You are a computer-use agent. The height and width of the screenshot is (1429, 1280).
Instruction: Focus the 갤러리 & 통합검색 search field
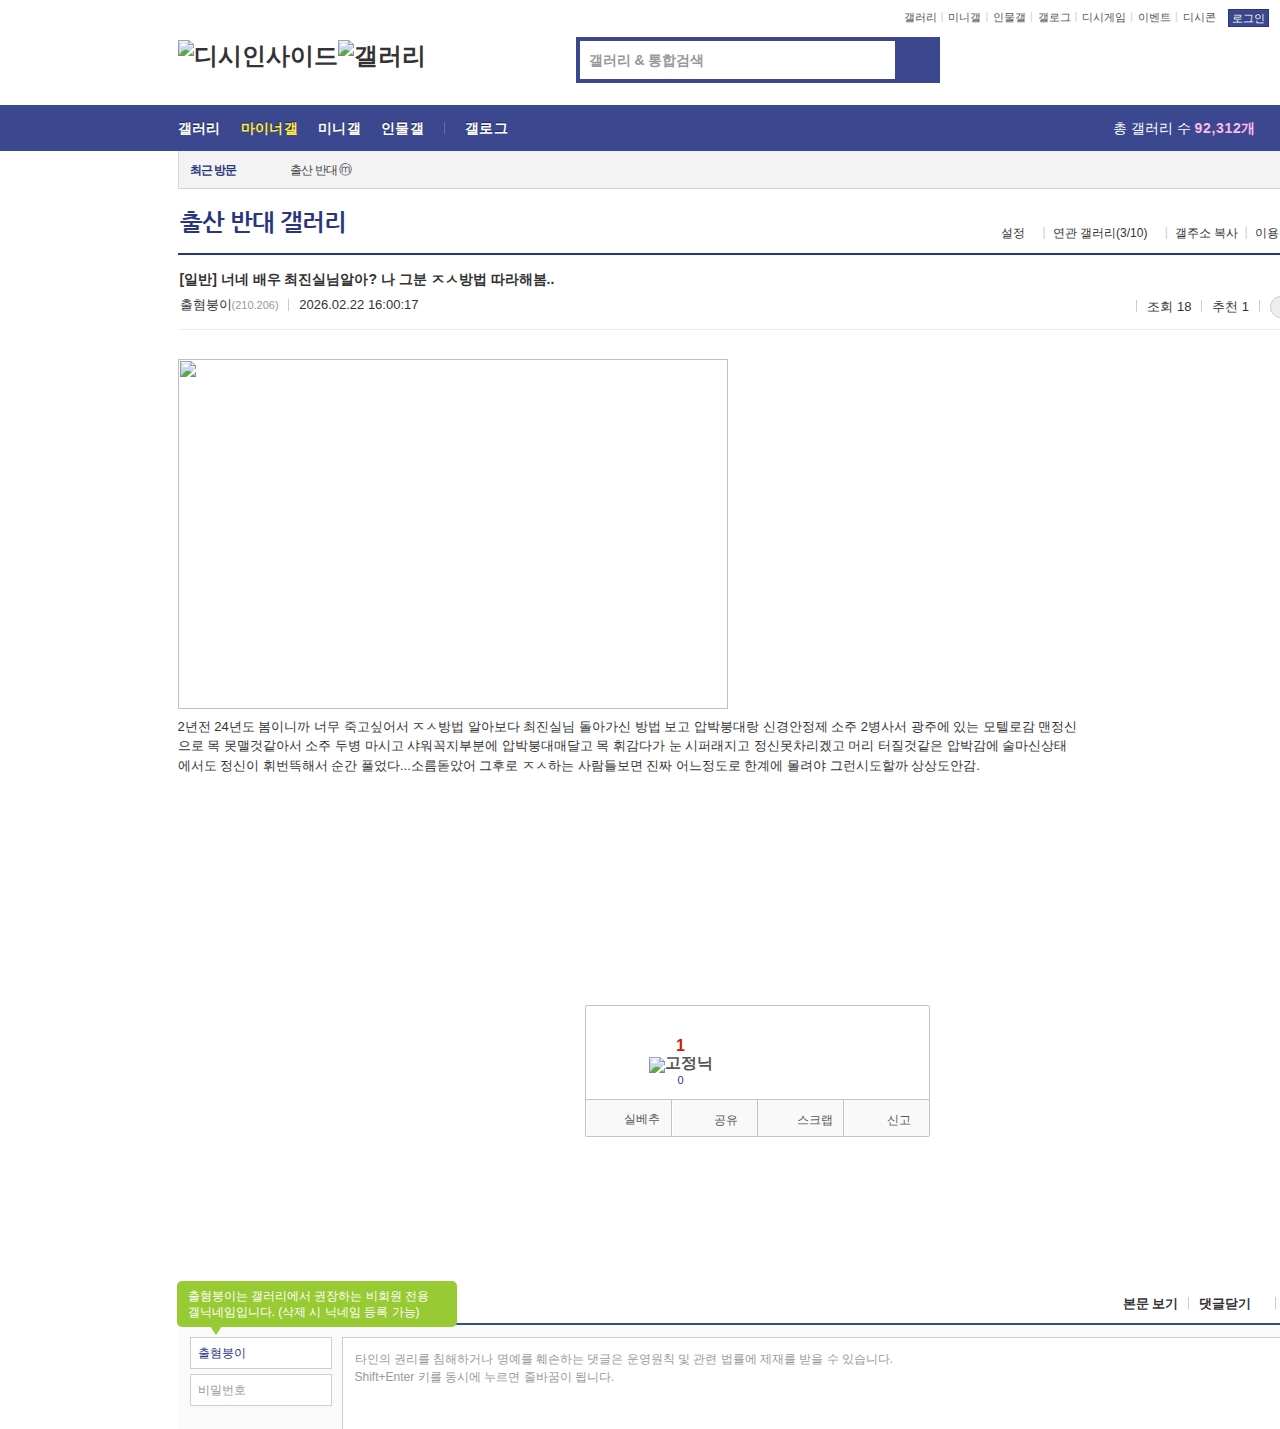pos(737,60)
